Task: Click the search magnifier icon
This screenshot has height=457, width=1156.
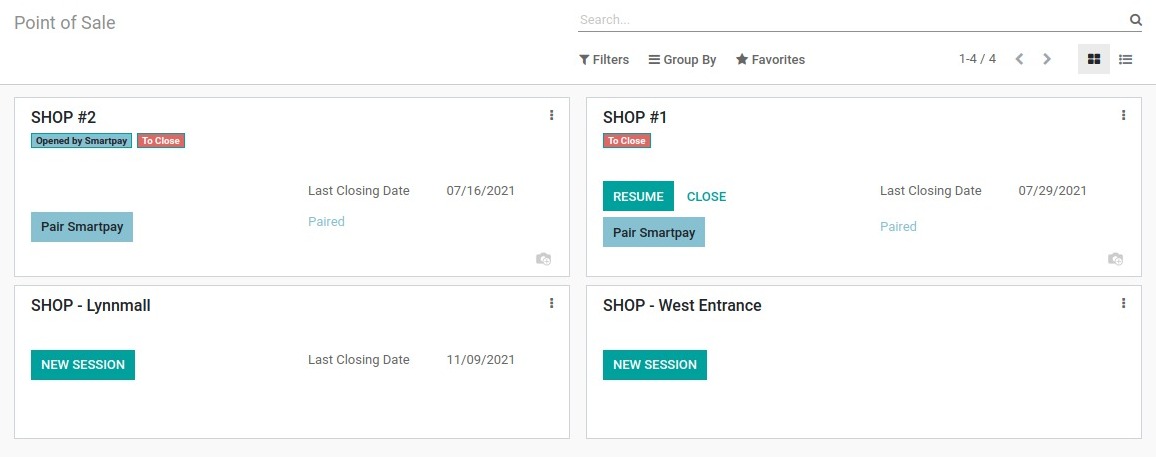Action: 1135,20
